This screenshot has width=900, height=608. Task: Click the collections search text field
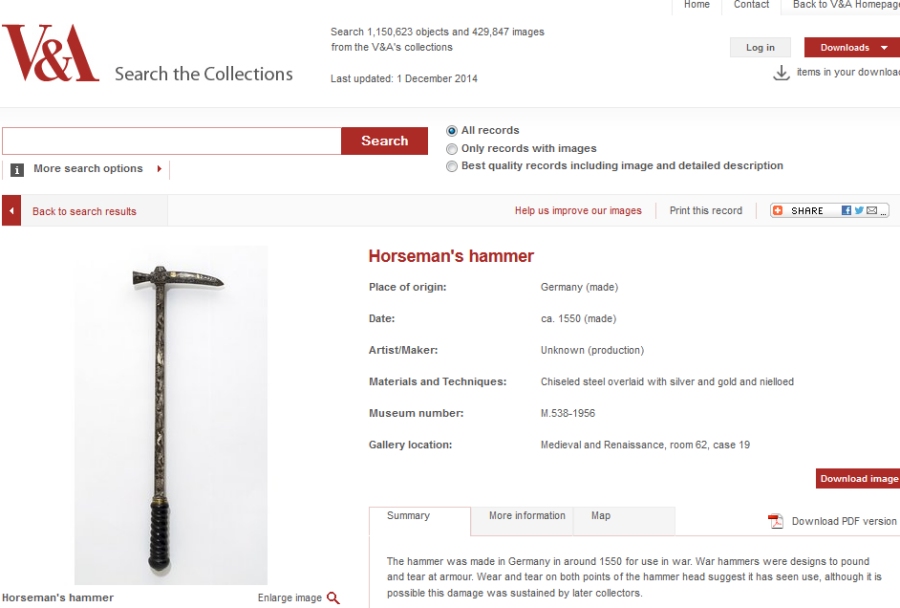(172, 141)
